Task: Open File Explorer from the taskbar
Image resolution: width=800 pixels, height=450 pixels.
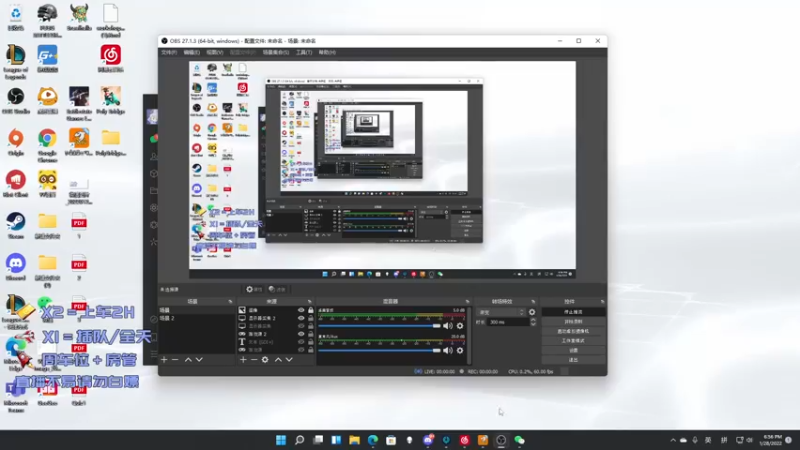Action: tap(354, 440)
